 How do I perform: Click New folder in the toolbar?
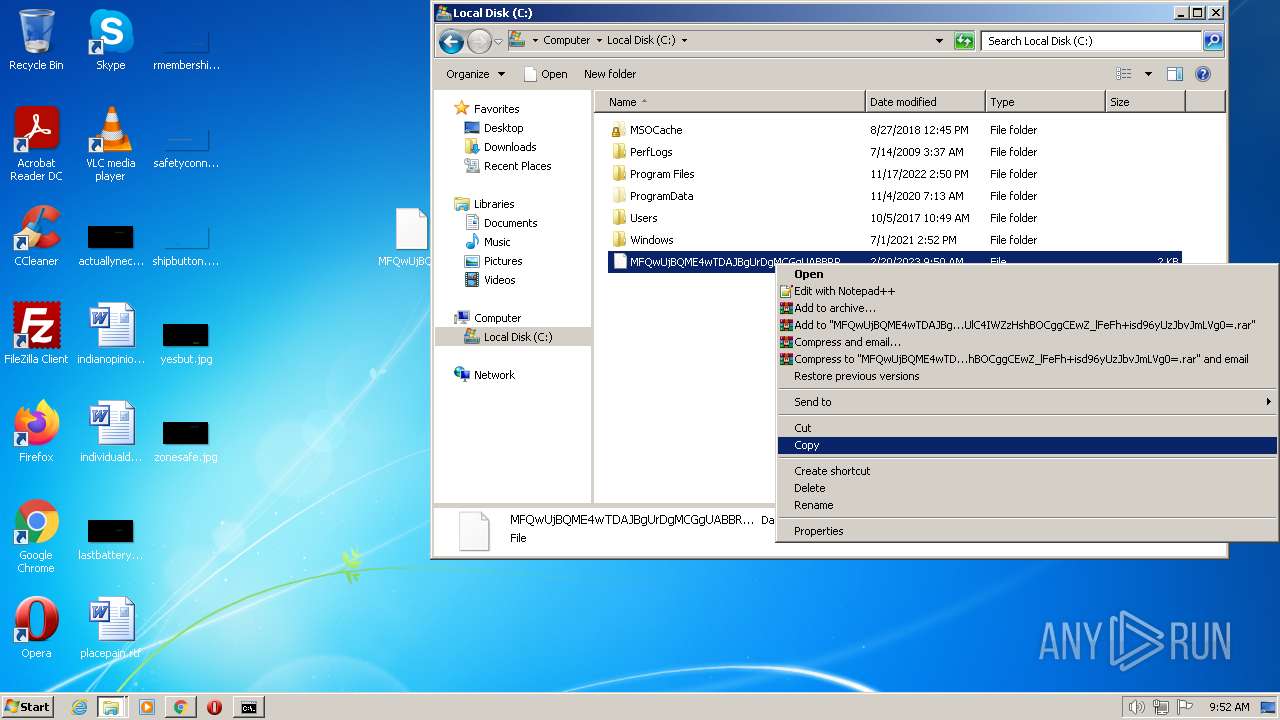pos(610,74)
